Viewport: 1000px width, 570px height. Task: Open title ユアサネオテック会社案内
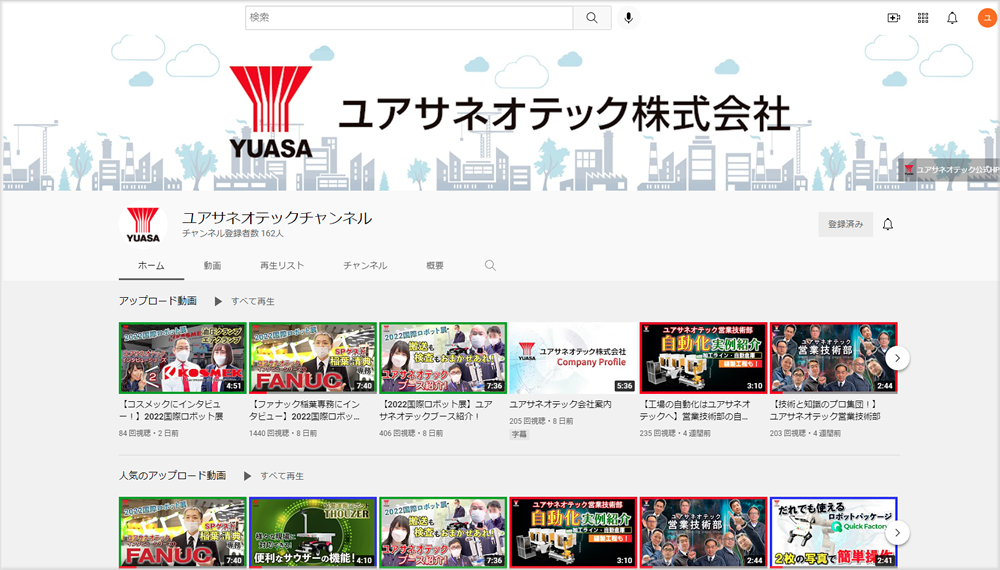(x=561, y=404)
